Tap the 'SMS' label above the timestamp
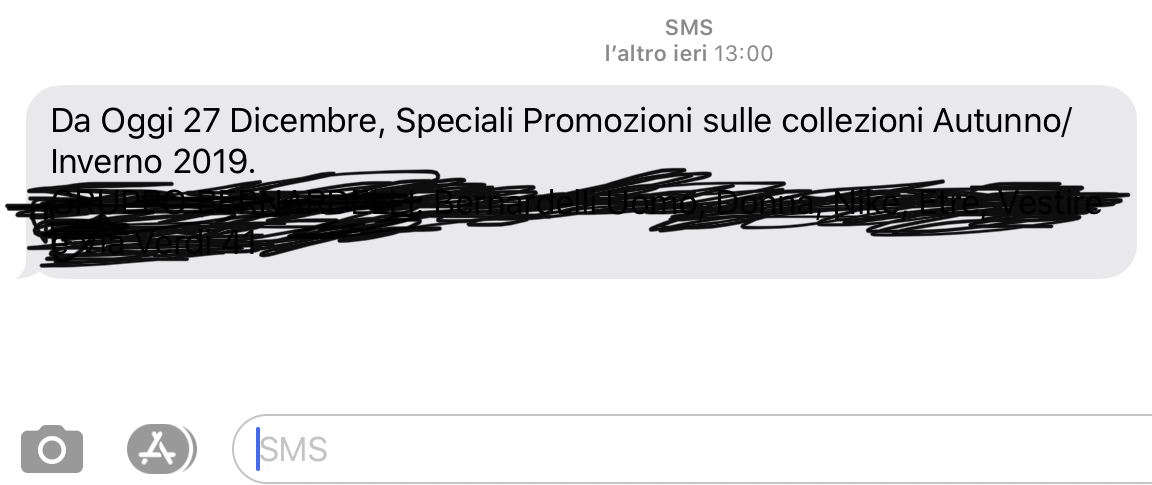The image size is (1152, 485). tap(688, 28)
